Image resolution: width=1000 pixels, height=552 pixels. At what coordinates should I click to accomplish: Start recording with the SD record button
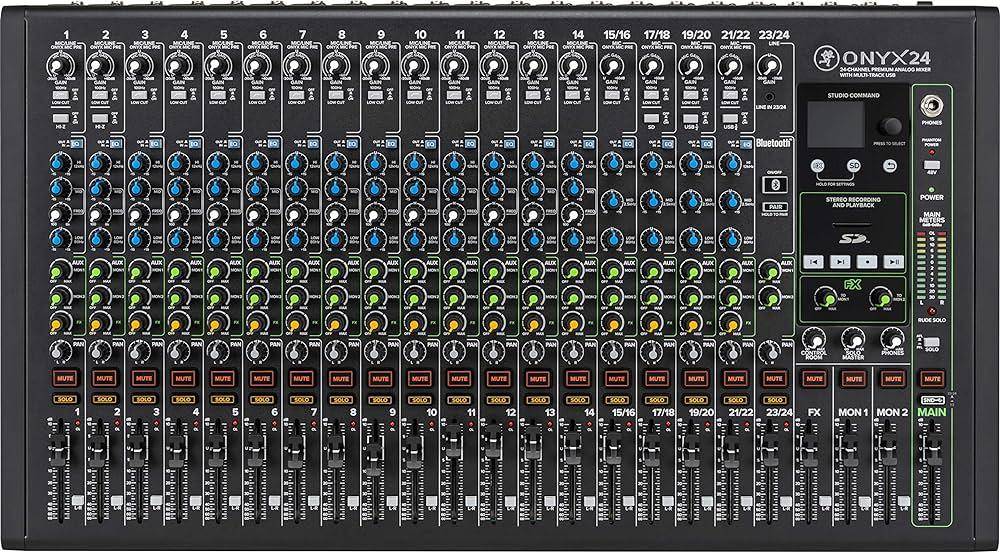click(x=868, y=261)
